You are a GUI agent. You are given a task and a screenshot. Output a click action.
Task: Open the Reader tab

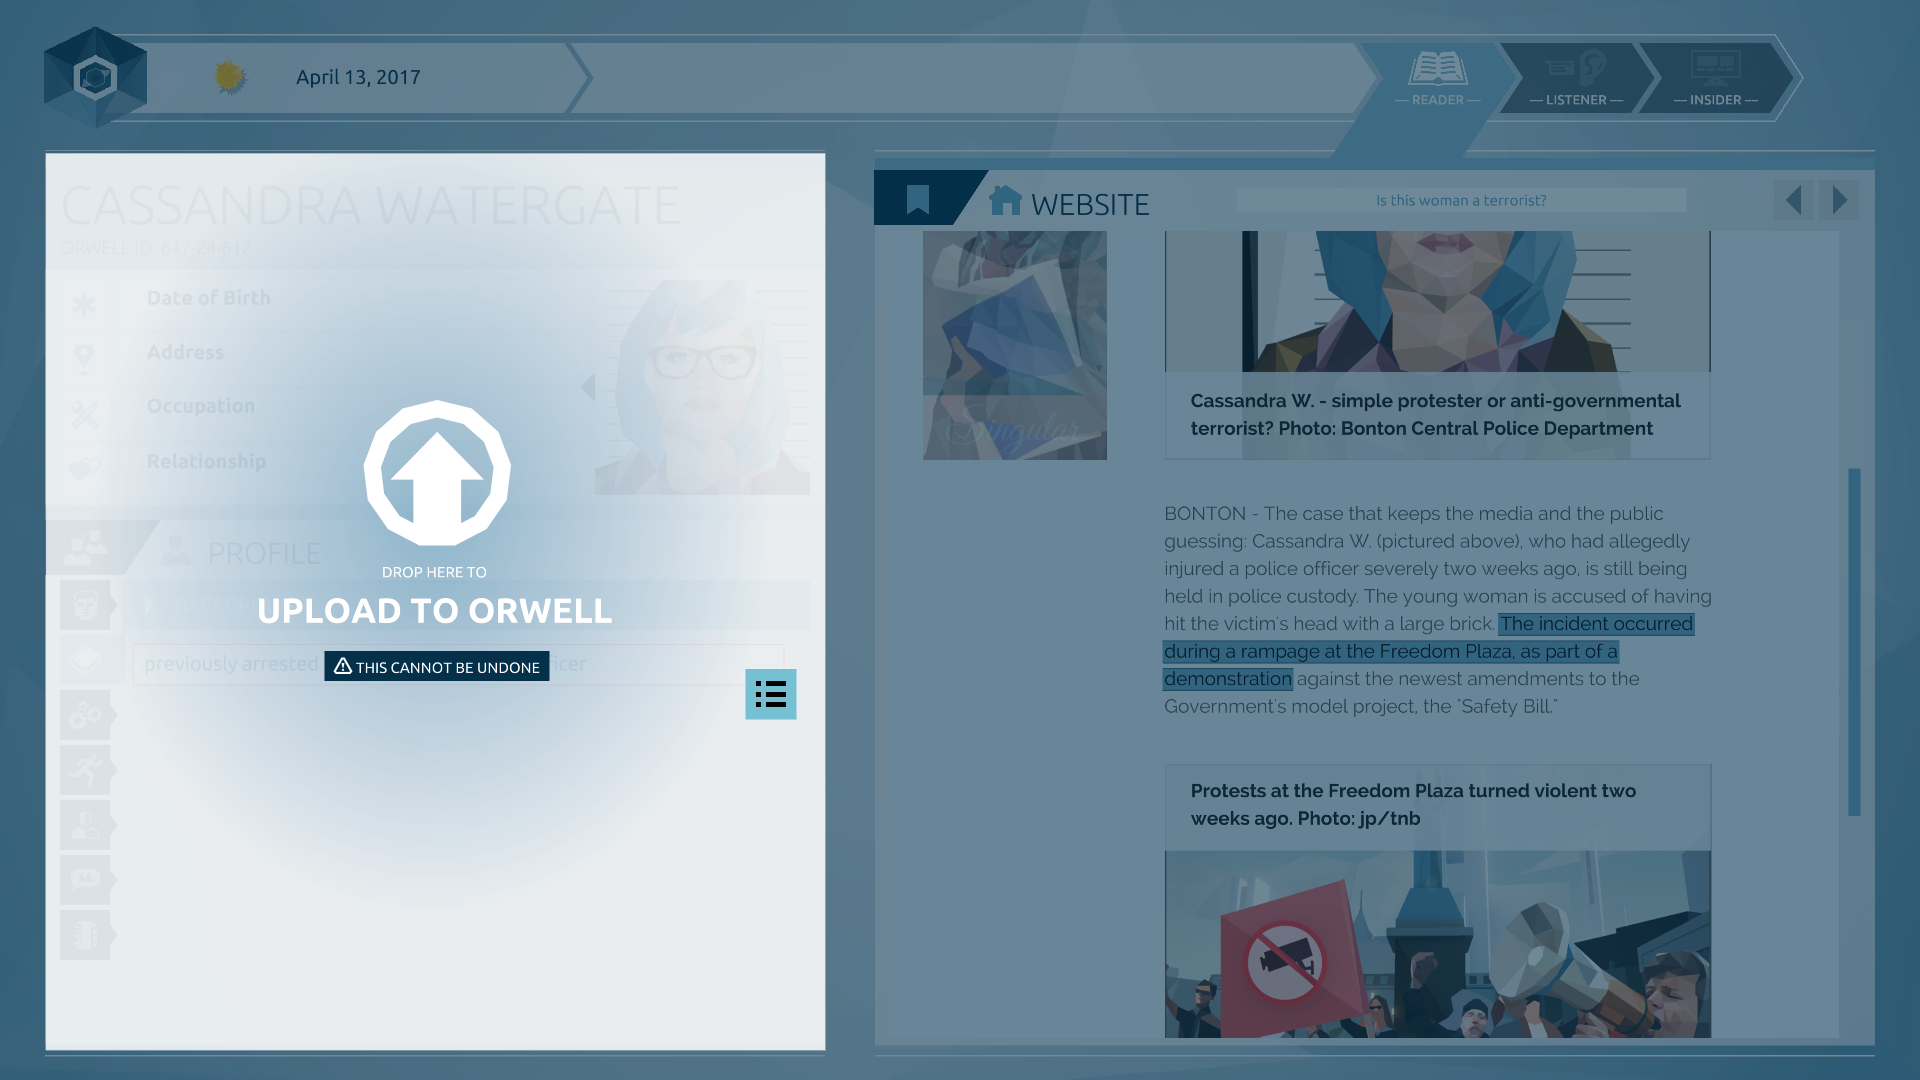(1437, 78)
